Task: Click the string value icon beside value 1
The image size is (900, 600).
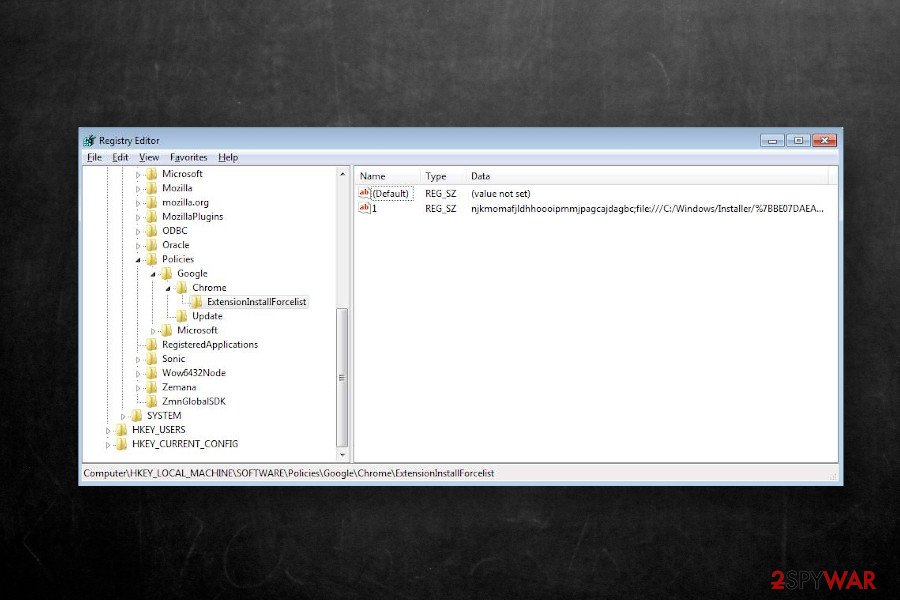Action: 364,208
